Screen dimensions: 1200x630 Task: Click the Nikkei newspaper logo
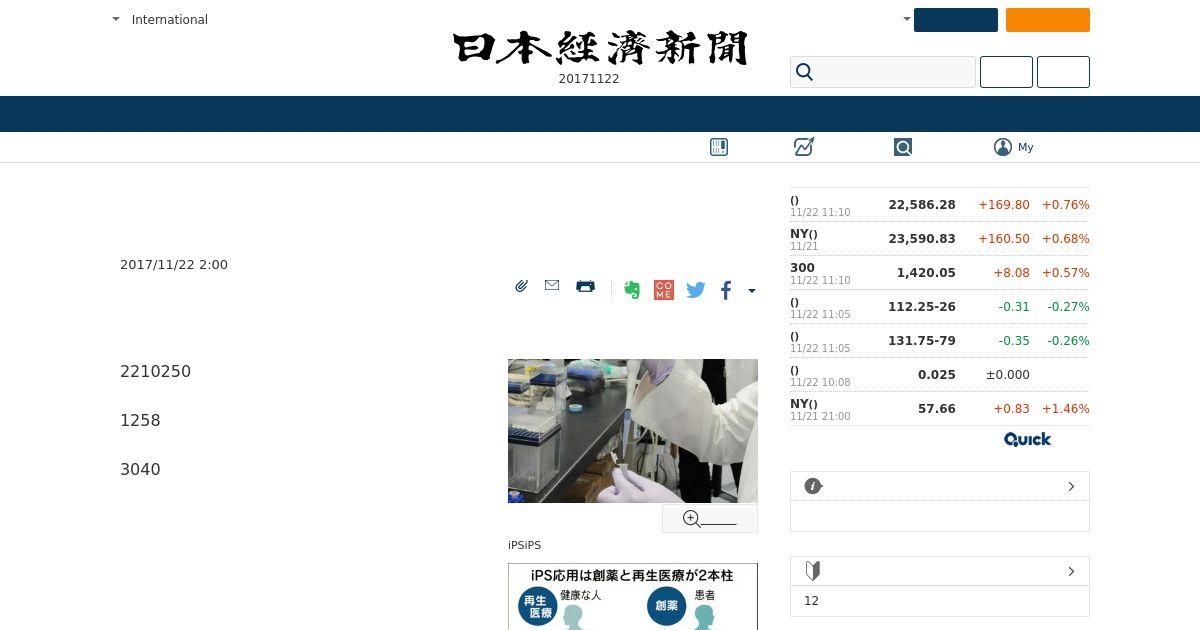pos(600,48)
